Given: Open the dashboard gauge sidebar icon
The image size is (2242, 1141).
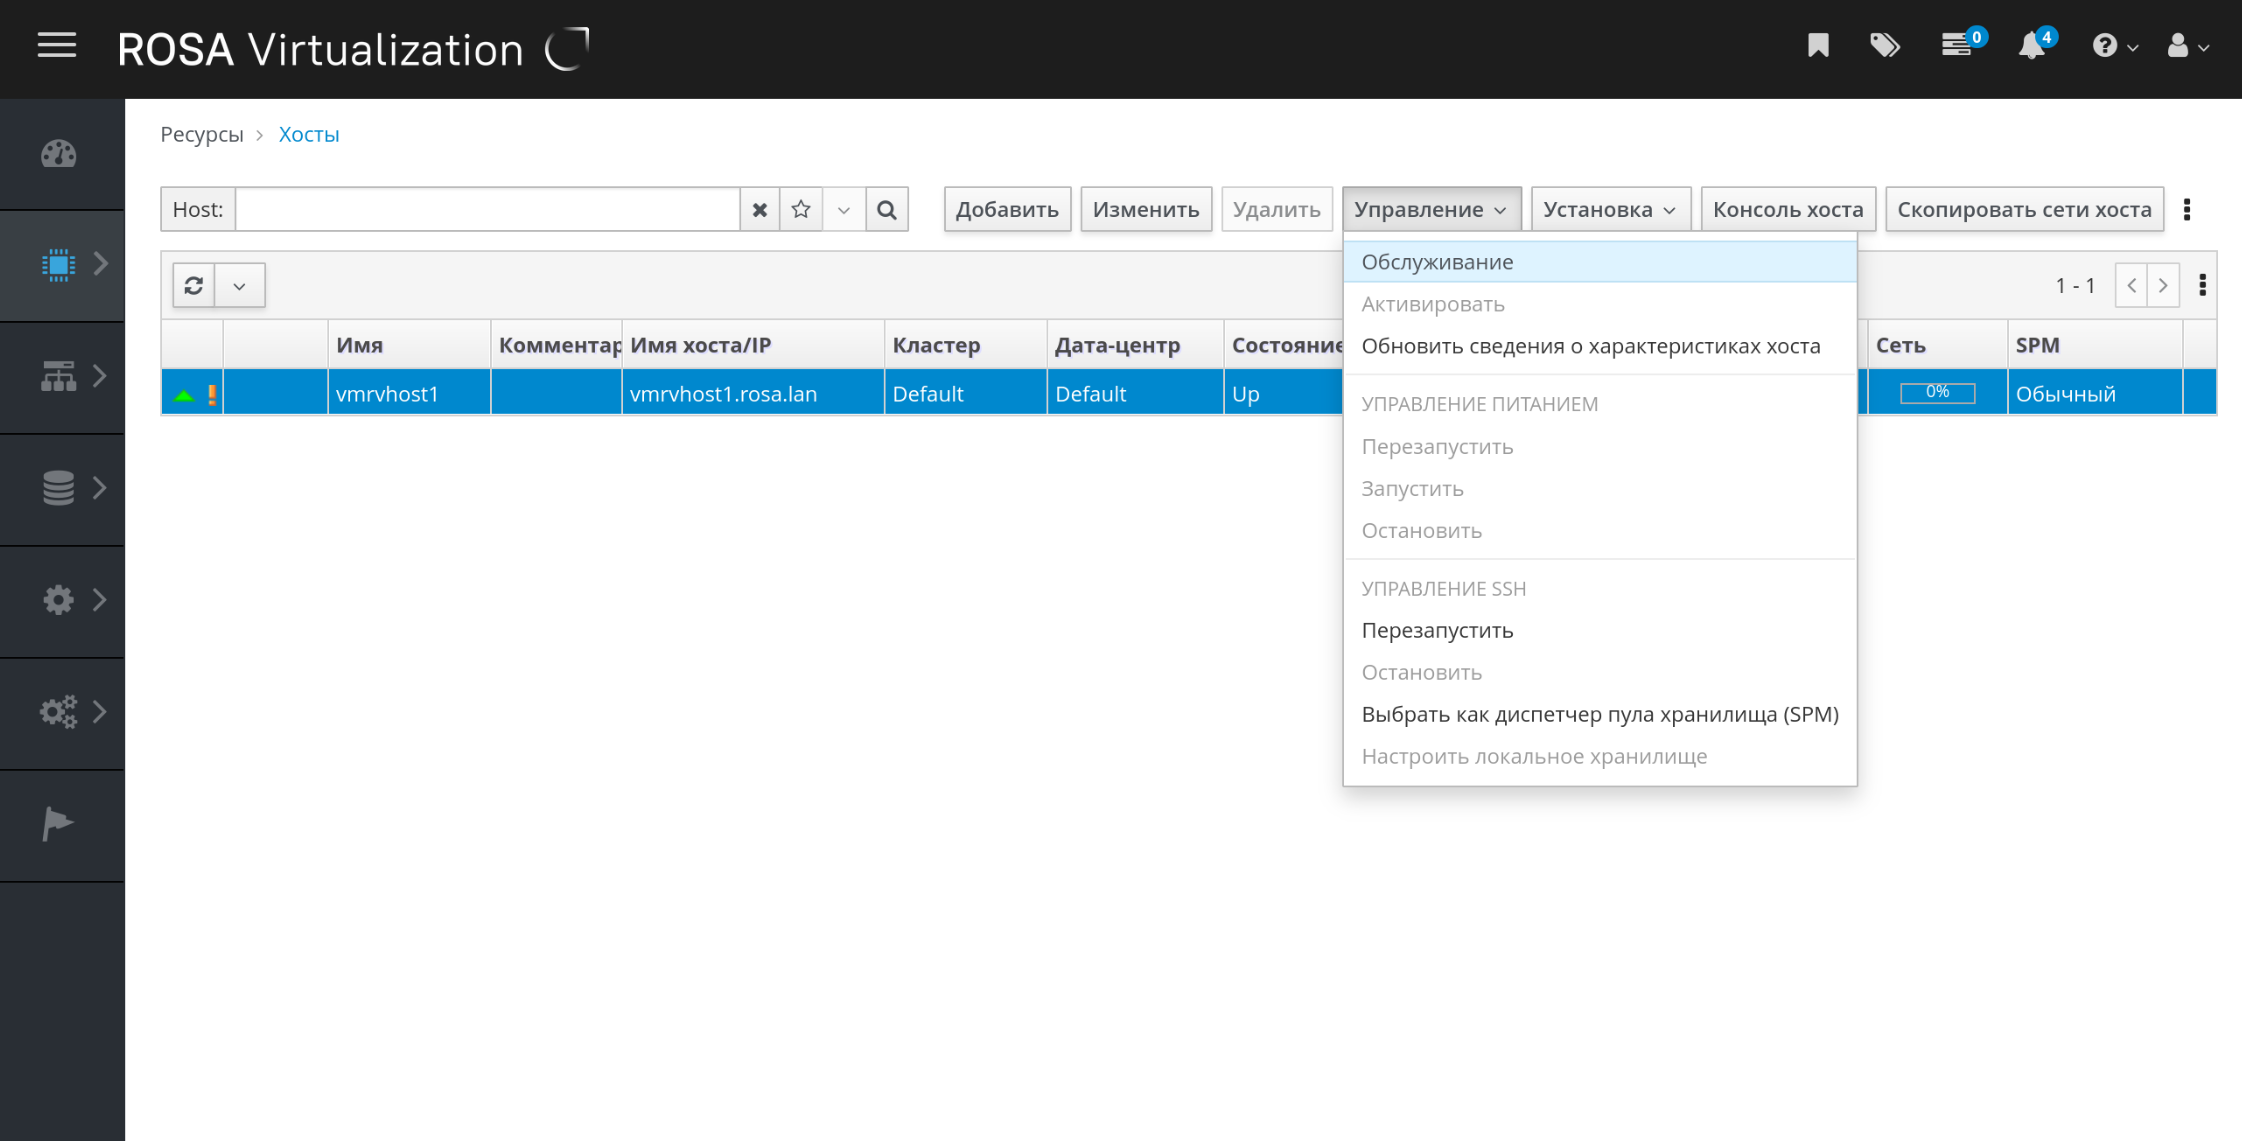Looking at the screenshot, I should coord(58,154).
